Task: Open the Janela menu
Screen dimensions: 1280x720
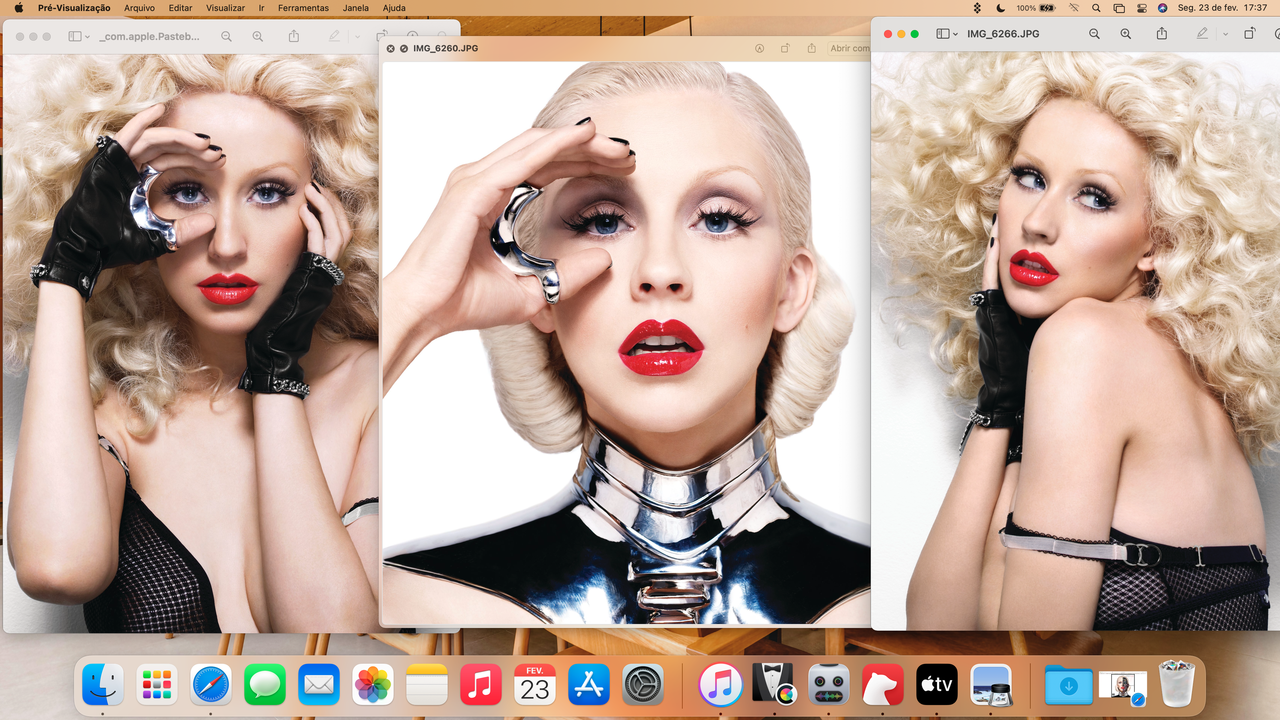Action: (355, 8)
